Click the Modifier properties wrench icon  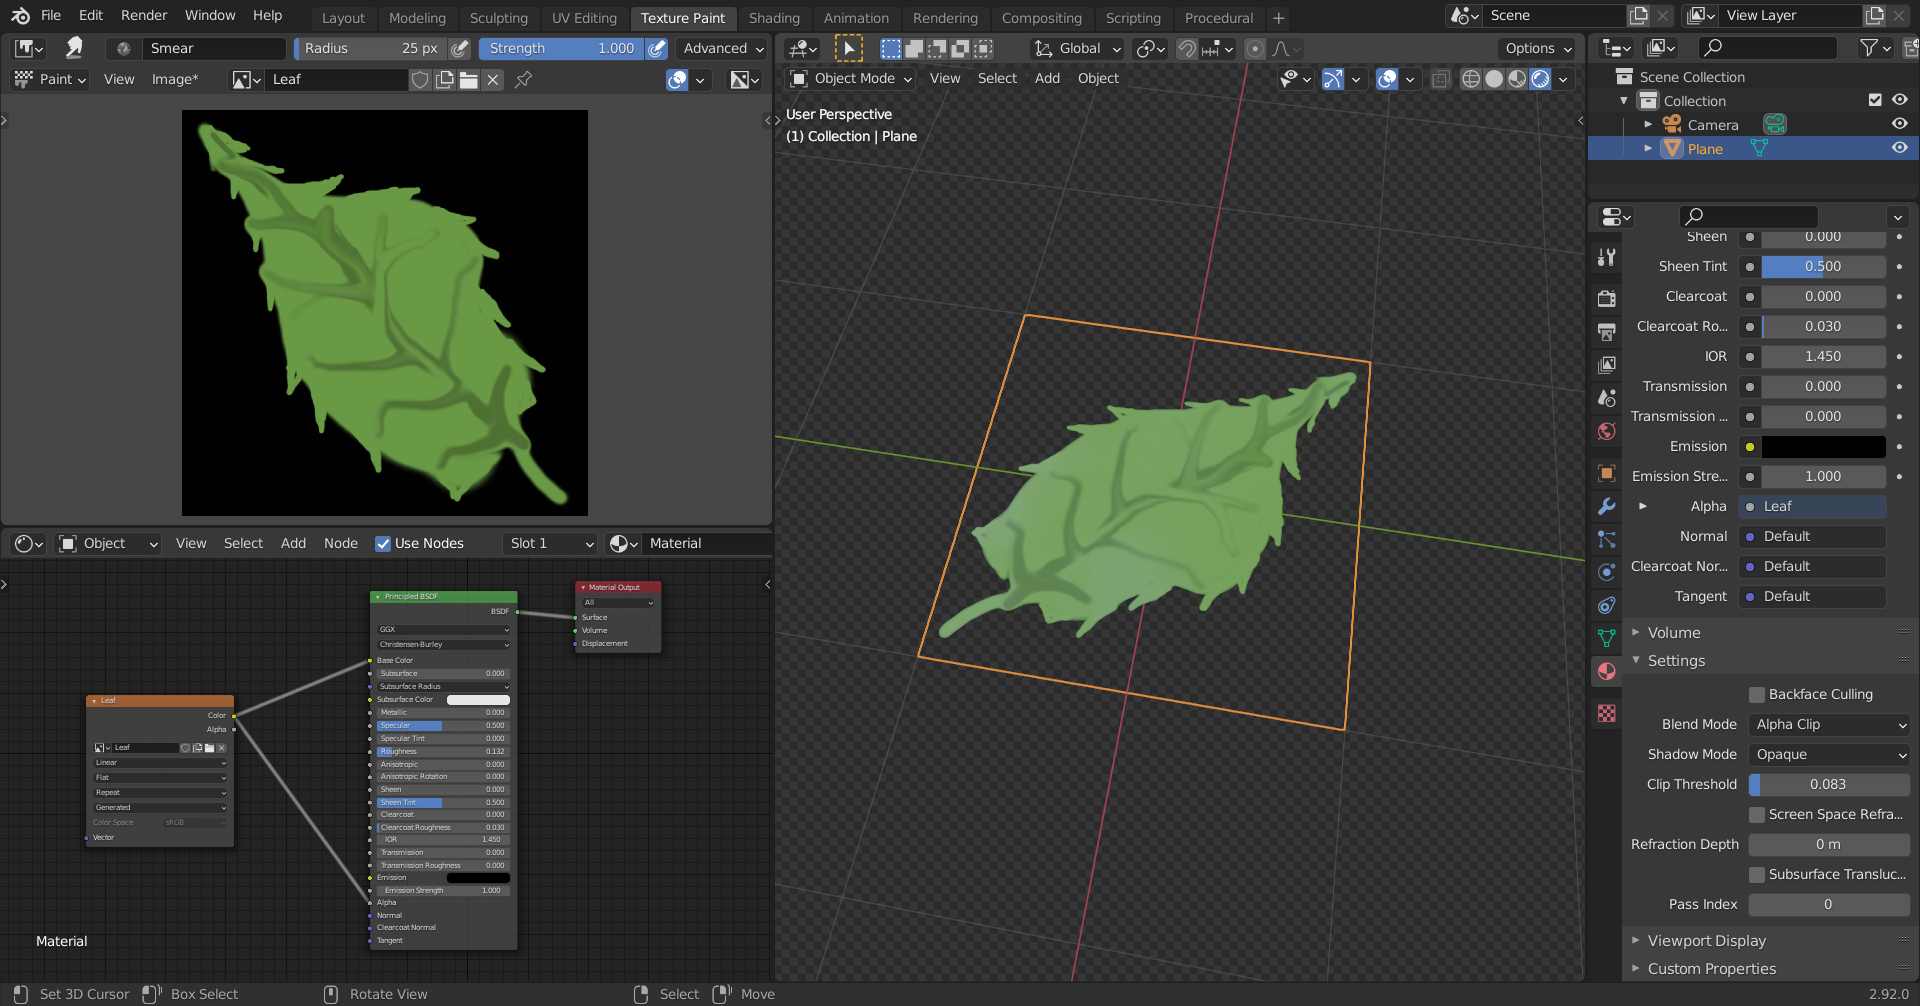coord(1607,506)
